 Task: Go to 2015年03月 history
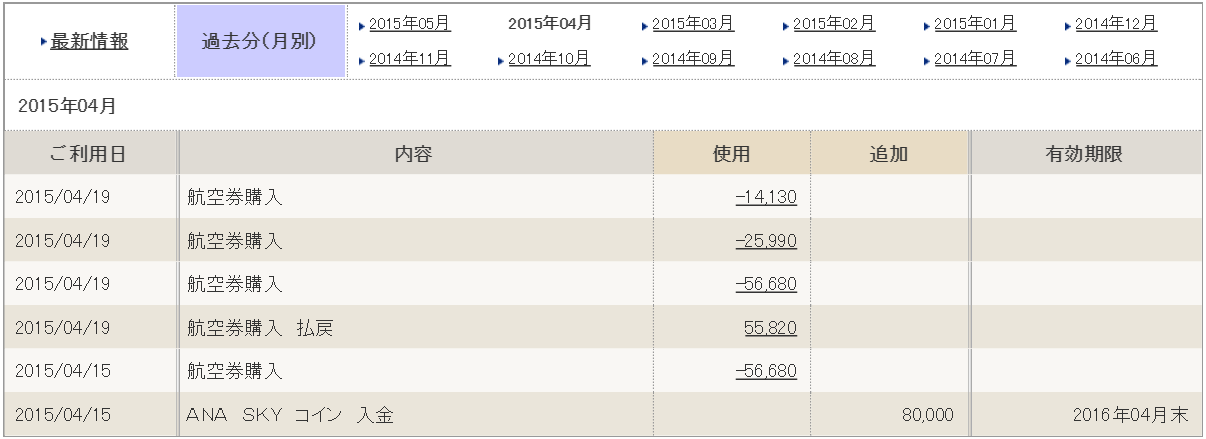click(x=693, y=23)
